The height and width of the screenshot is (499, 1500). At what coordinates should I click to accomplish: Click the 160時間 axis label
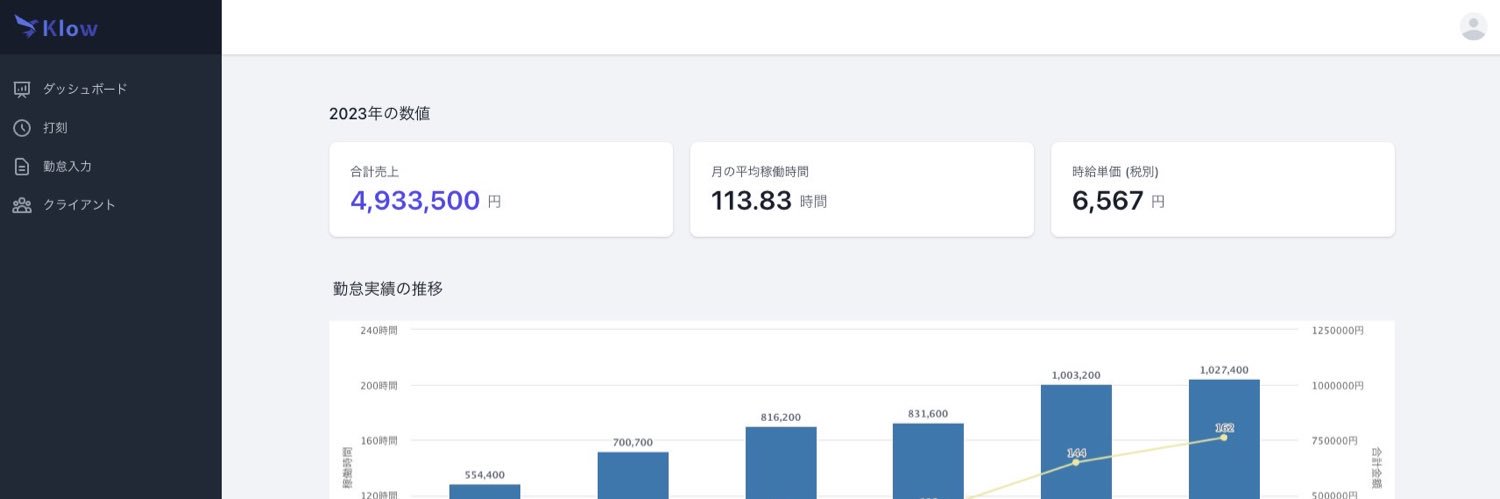(x=379, y=440)
